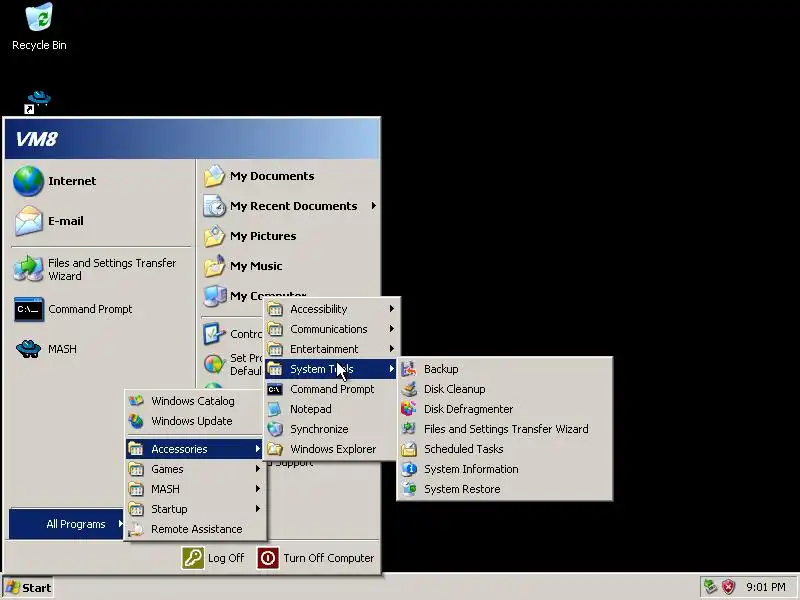The height and width of the screenshot is (600, 800).
Task: Select the Accessories folder in All Programs
Action: click(x=194, y=449)
